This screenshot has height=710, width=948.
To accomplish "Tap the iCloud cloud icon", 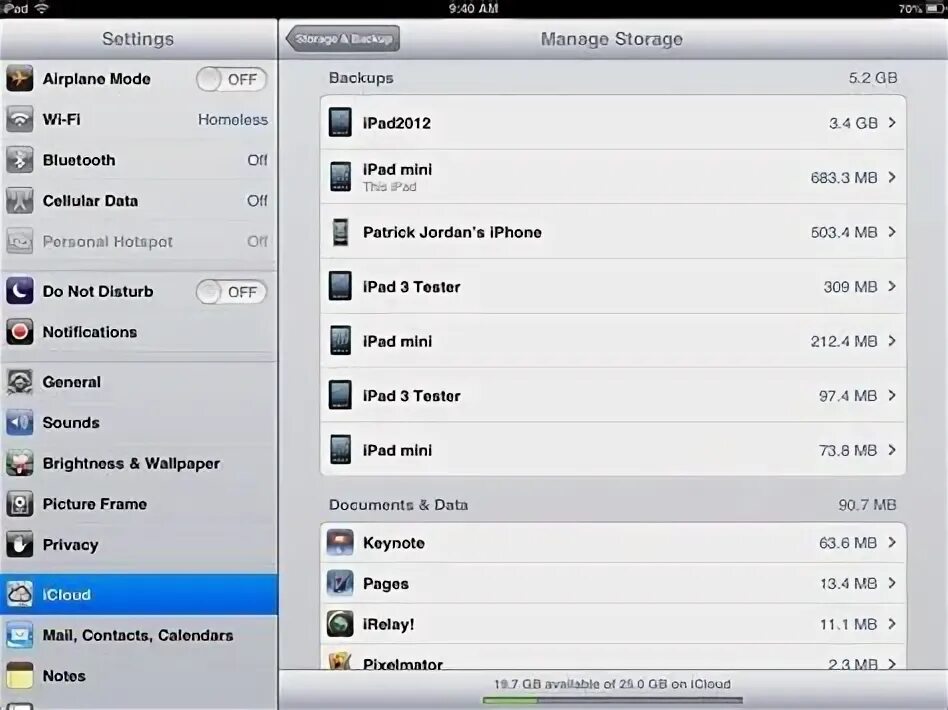I will (x=19, y=594).
